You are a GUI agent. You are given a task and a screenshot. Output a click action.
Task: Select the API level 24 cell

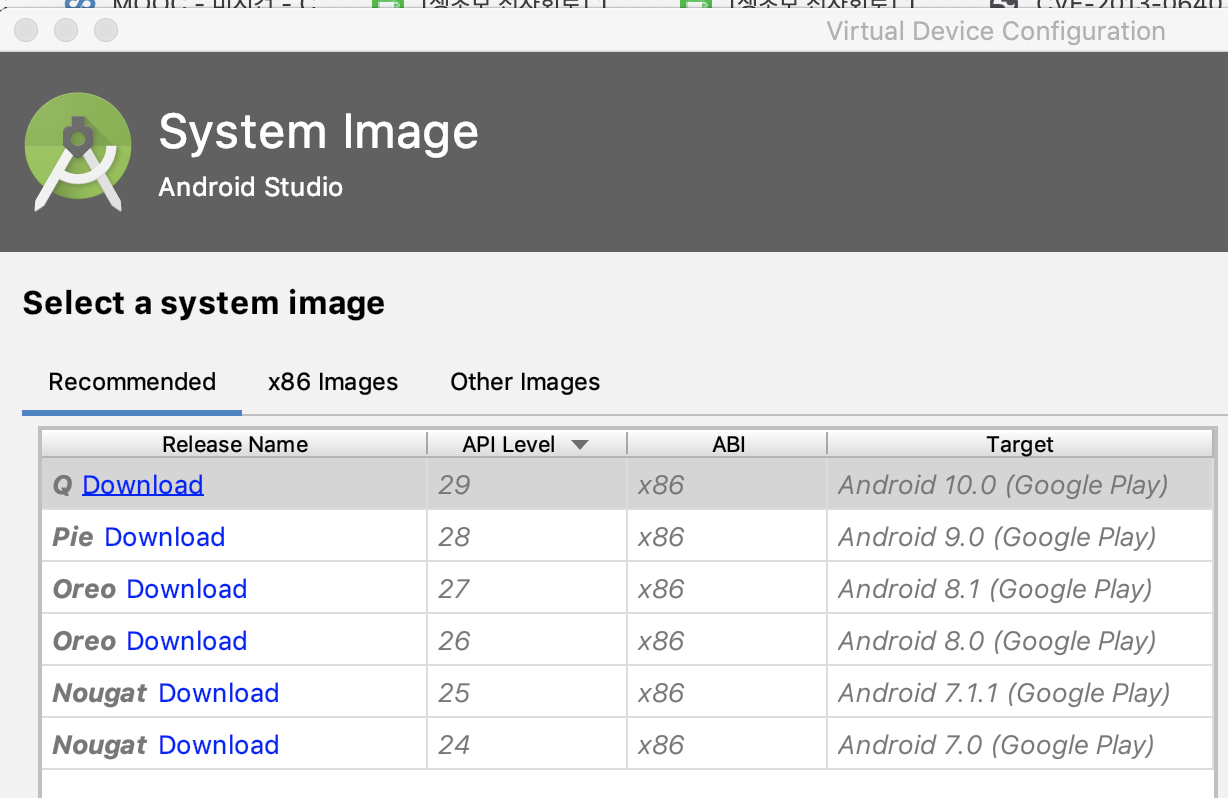click(527, 745)
